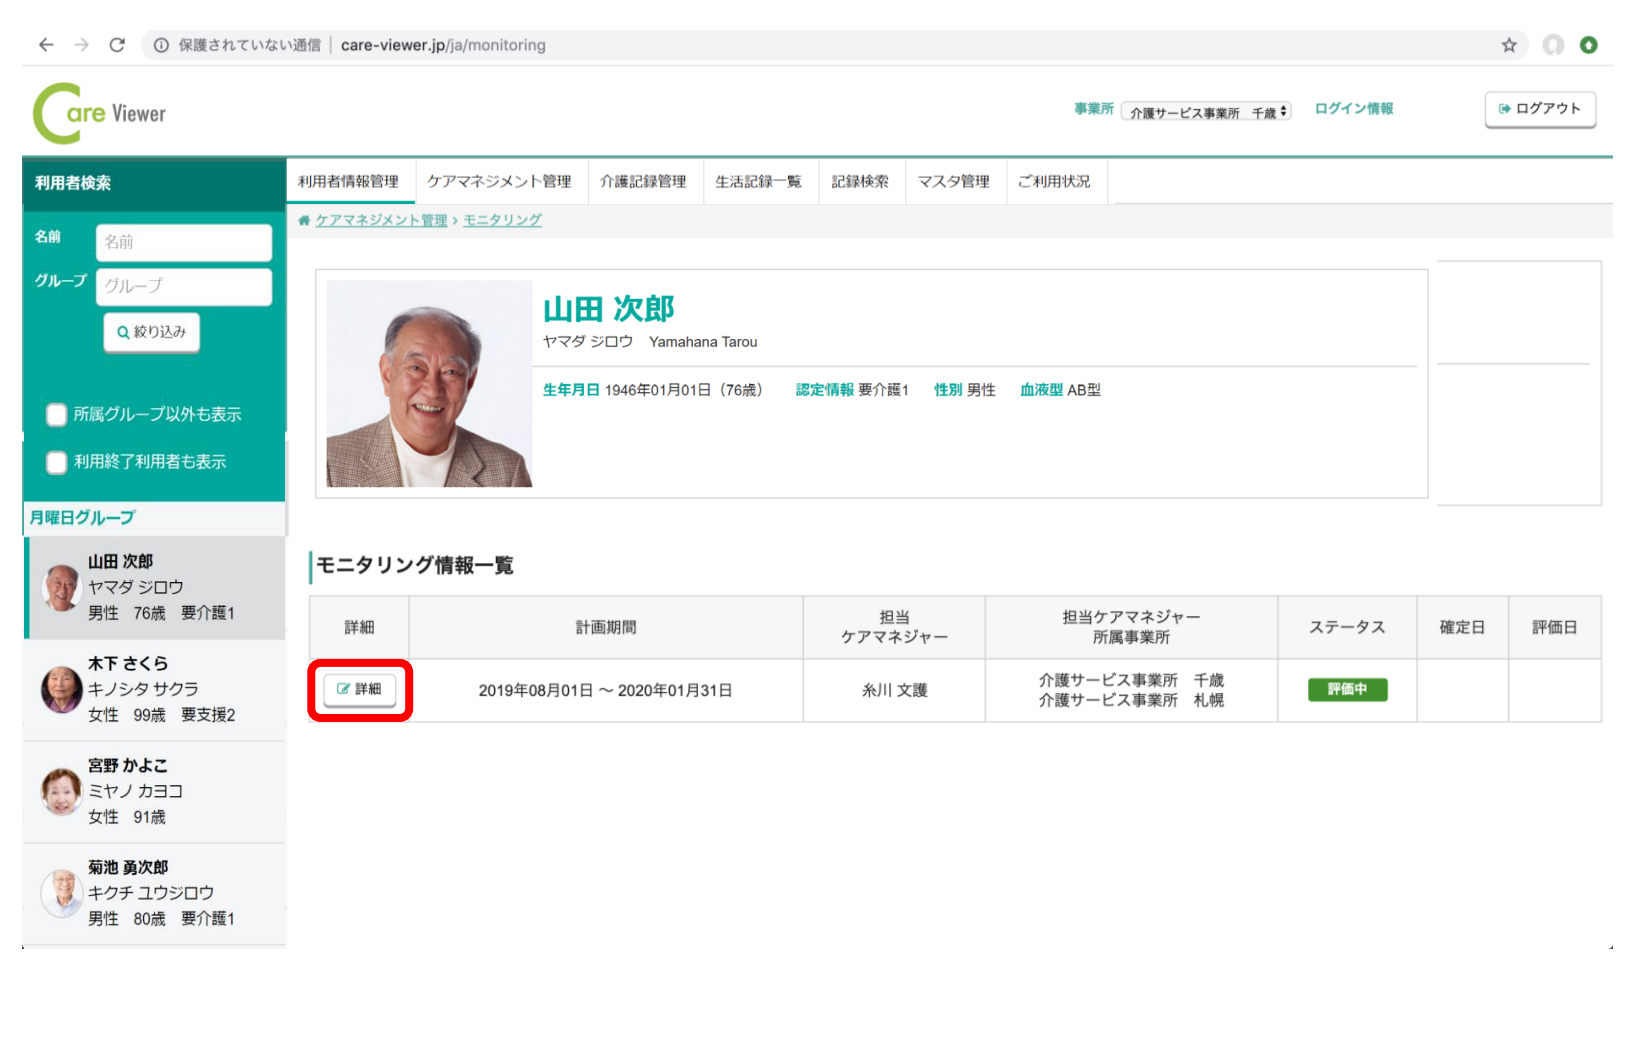Click the site info icon in address bar
This screenshot has width=1648, height=1048.
(161, 45)
